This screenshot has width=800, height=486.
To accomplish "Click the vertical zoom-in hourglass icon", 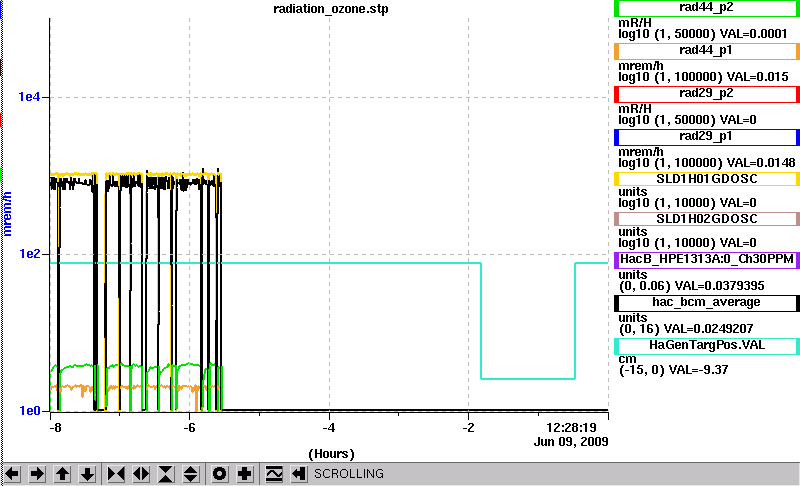I will click(166, 474).
